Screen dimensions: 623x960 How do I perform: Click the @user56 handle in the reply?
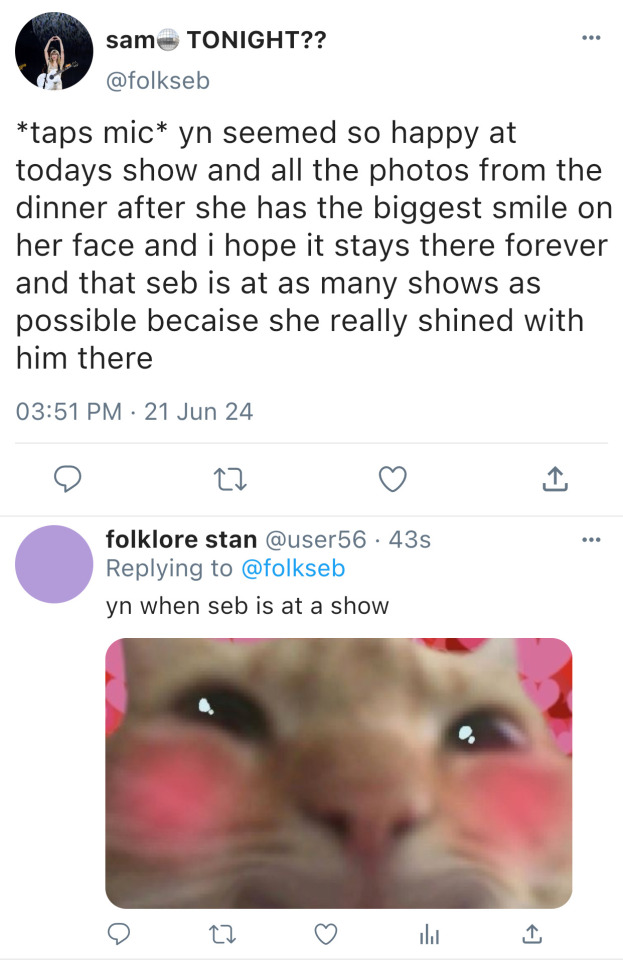(313, 540)
